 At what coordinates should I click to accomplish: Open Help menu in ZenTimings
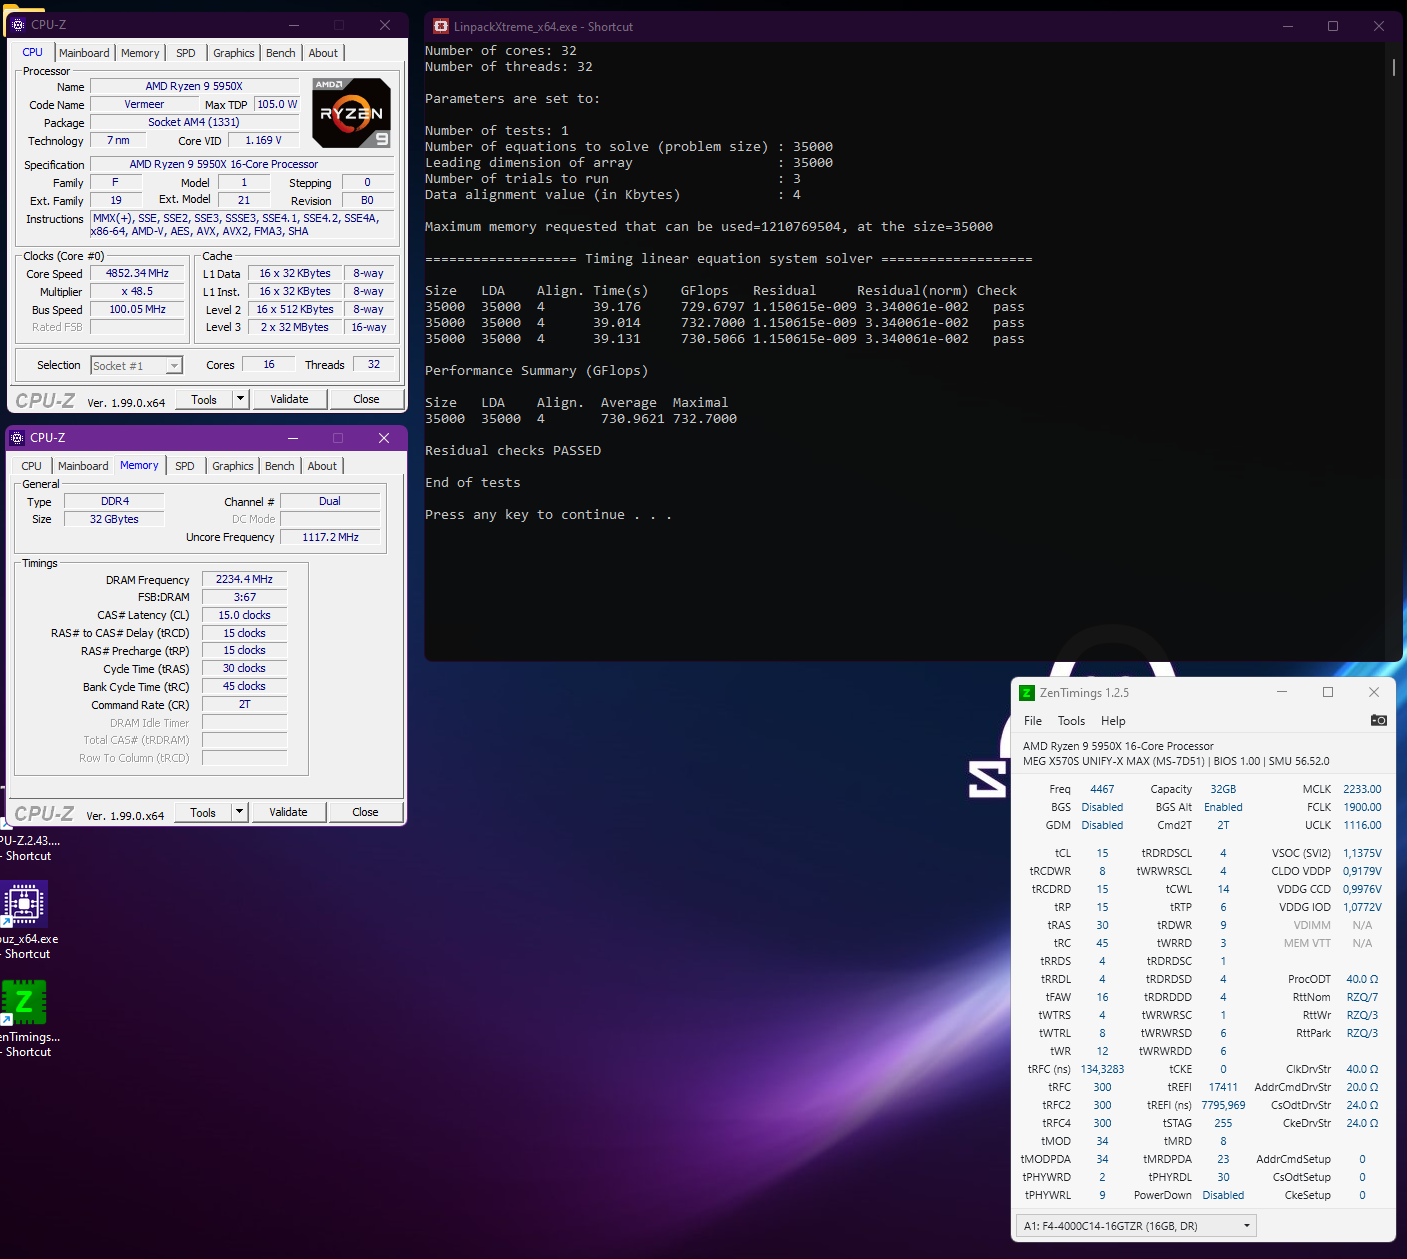coord(1113,721)
